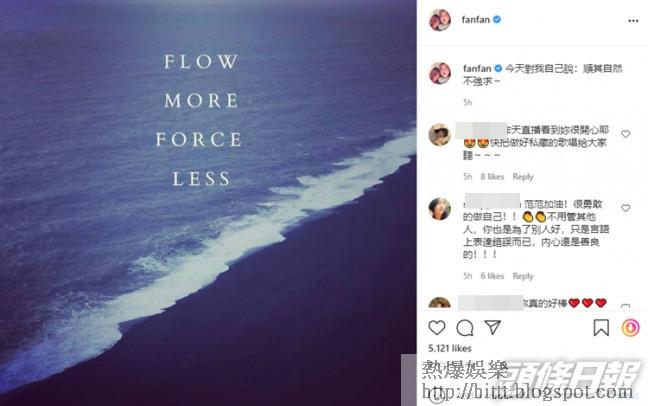The width and height of the screenshot is (648, 406).
Task: Open second commenter's avatar
Action: [x=439, y=208]
